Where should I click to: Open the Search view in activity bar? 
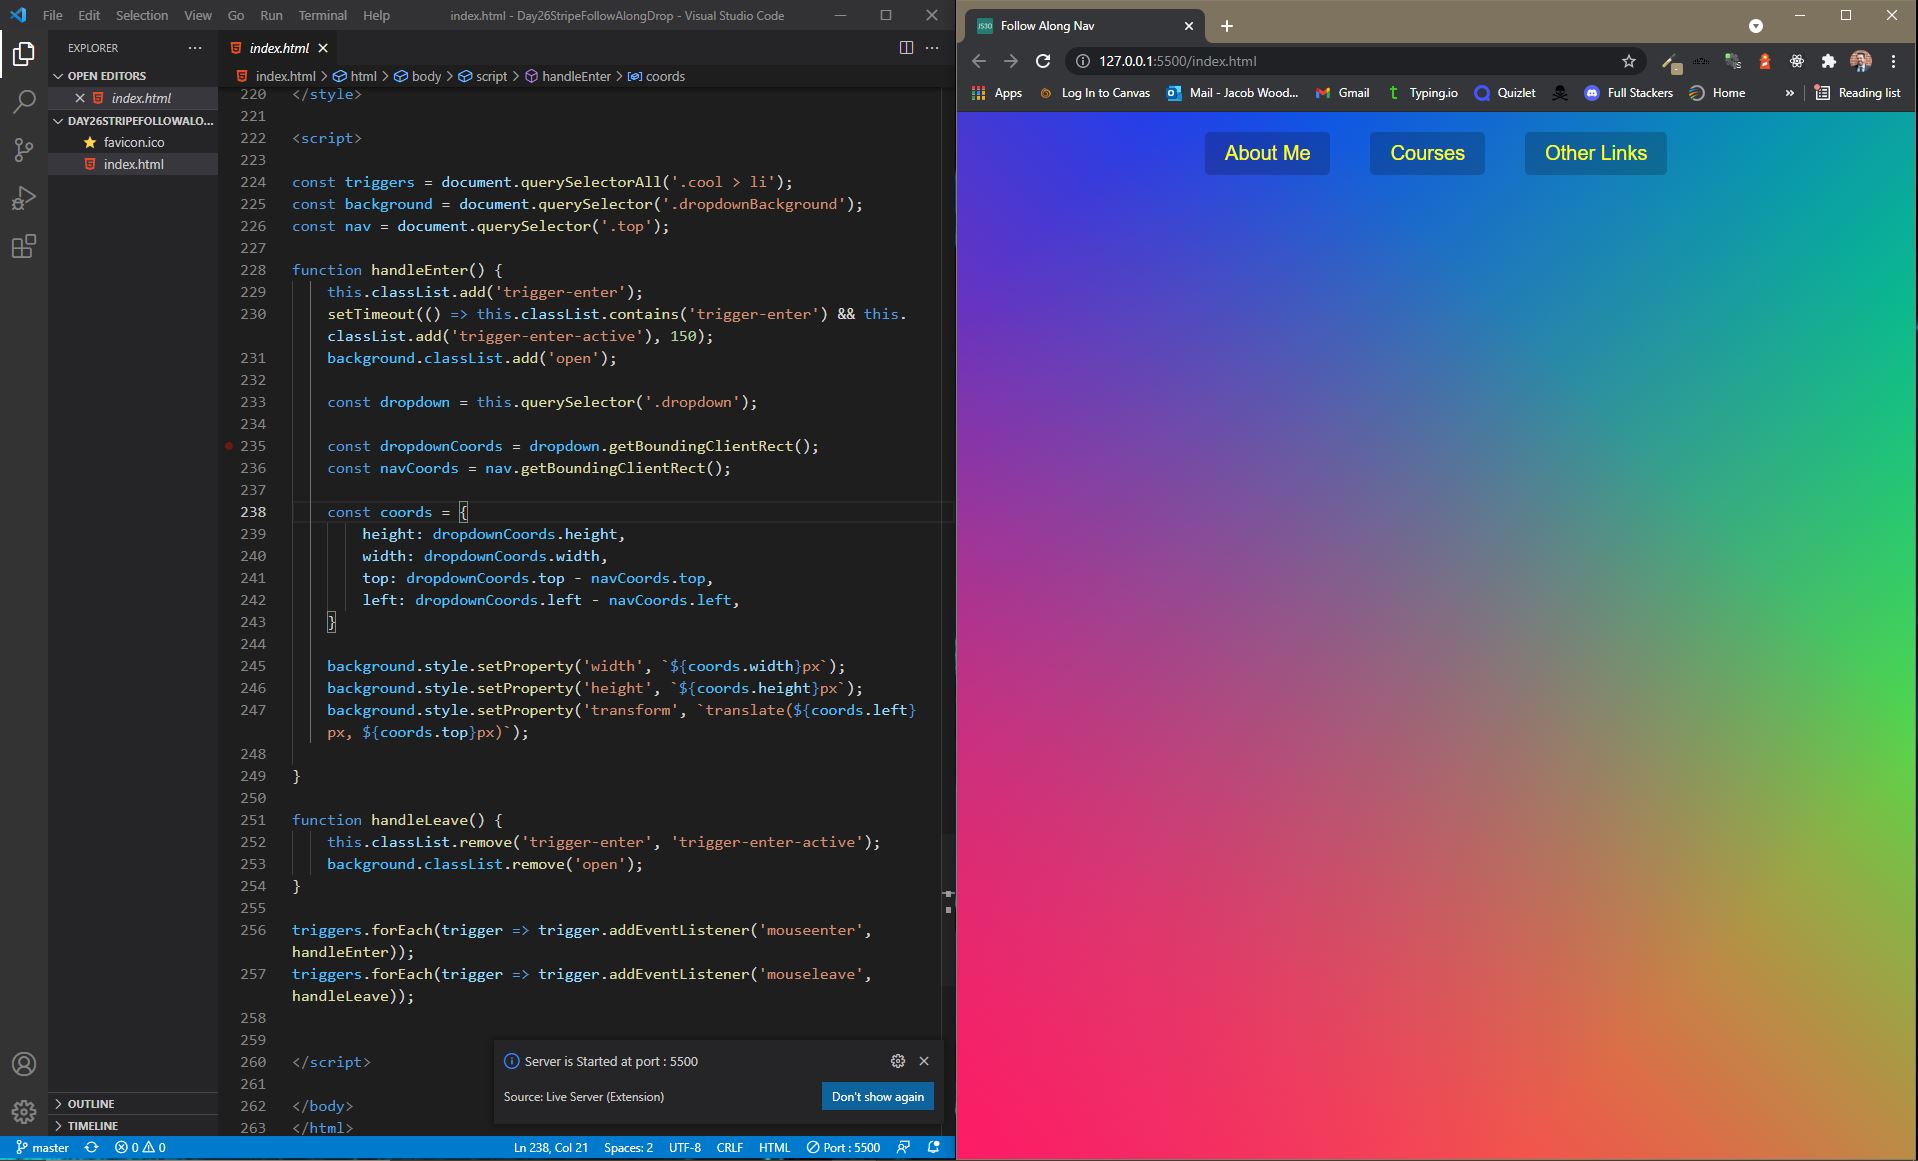coord(24,101)
